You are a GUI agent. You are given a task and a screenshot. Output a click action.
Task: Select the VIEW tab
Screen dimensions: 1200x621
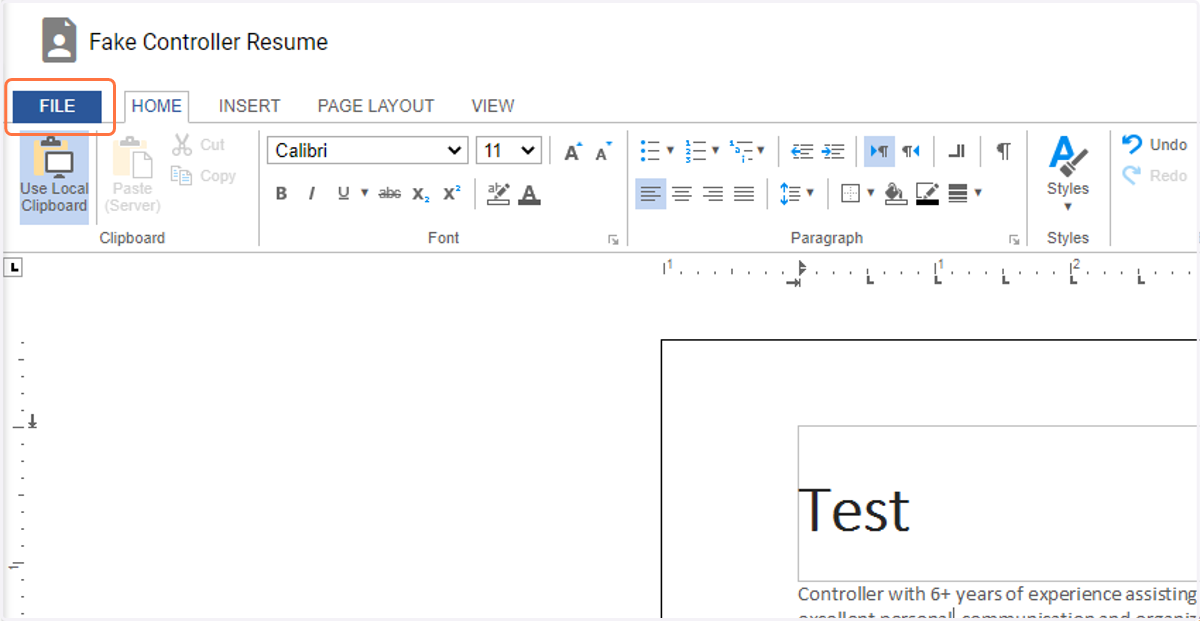[x=493, y=106]
